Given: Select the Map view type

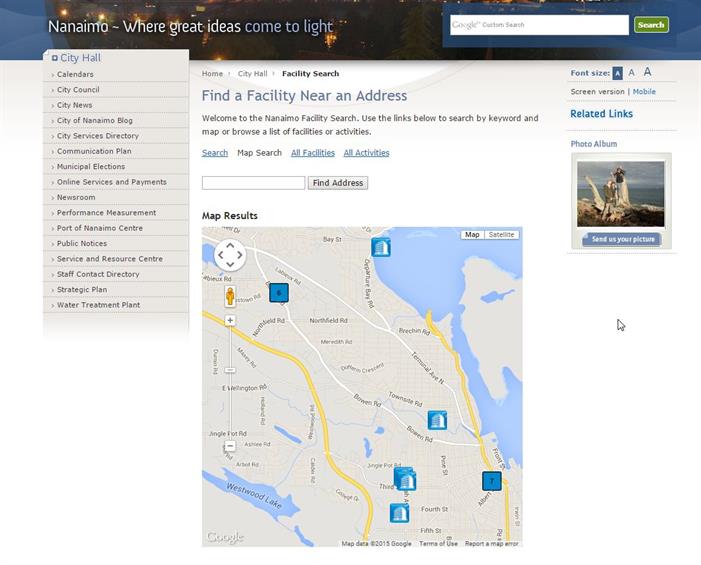Looking at the screenshot, I should click(472, 235).
